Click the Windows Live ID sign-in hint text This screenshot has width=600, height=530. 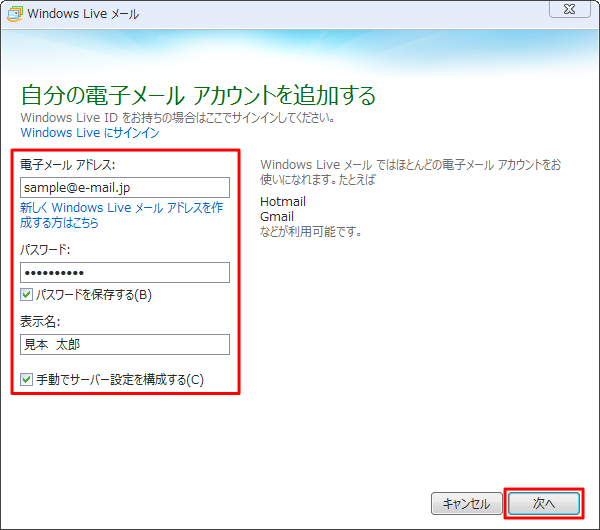[178, 117]
